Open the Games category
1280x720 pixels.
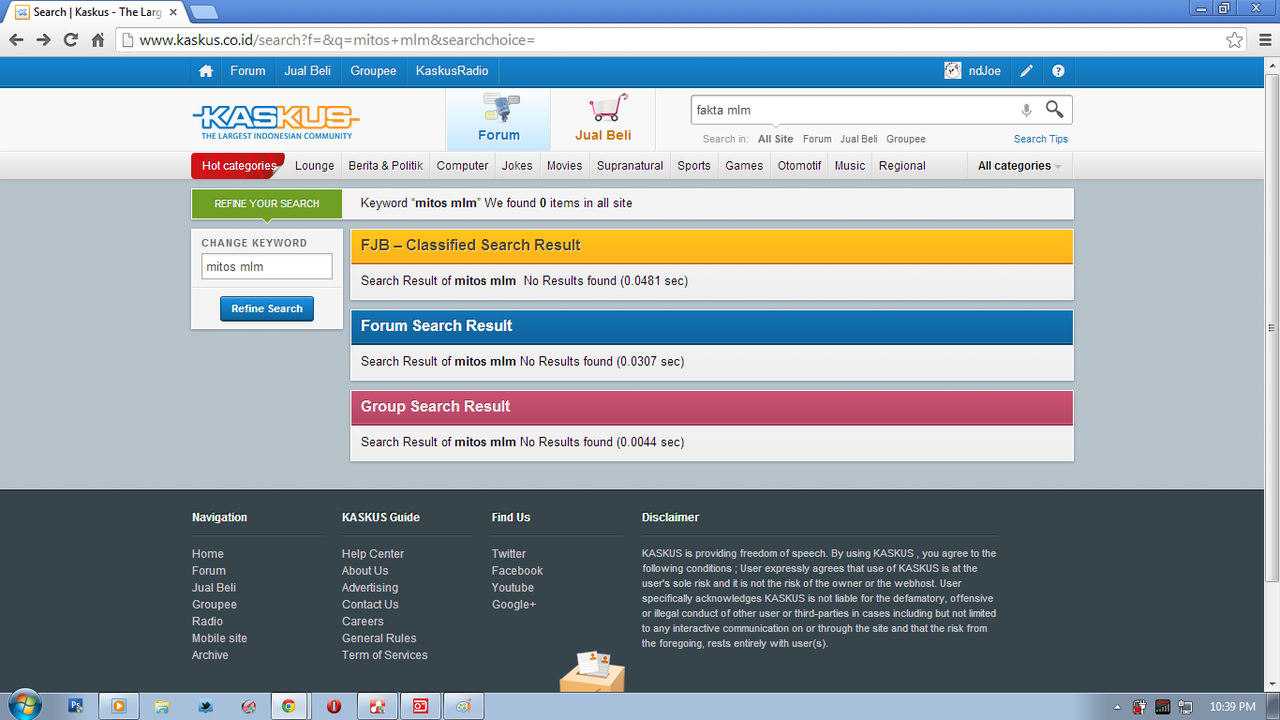[x=744, y=166]
